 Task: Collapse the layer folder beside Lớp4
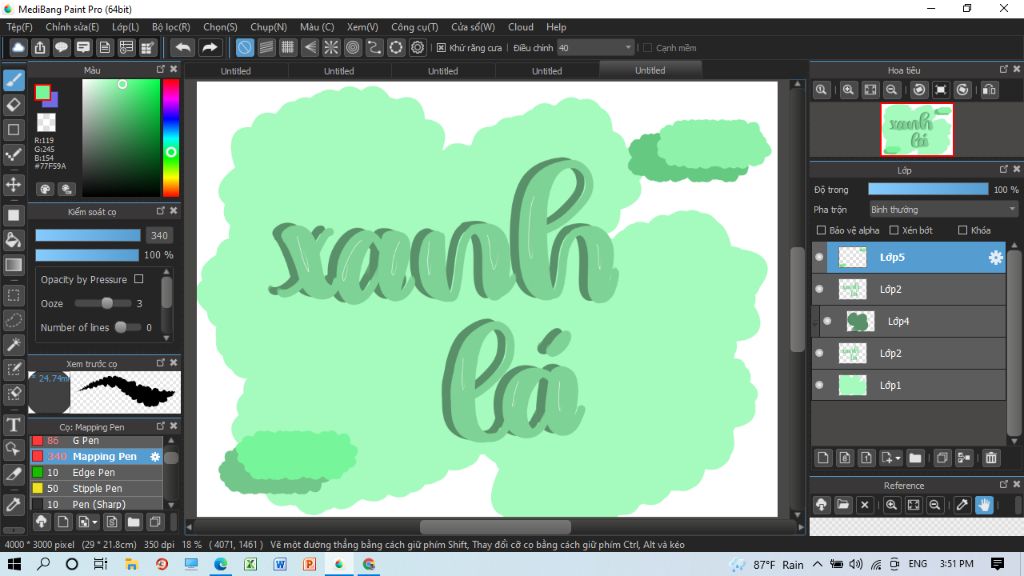[x=816, y=321]
